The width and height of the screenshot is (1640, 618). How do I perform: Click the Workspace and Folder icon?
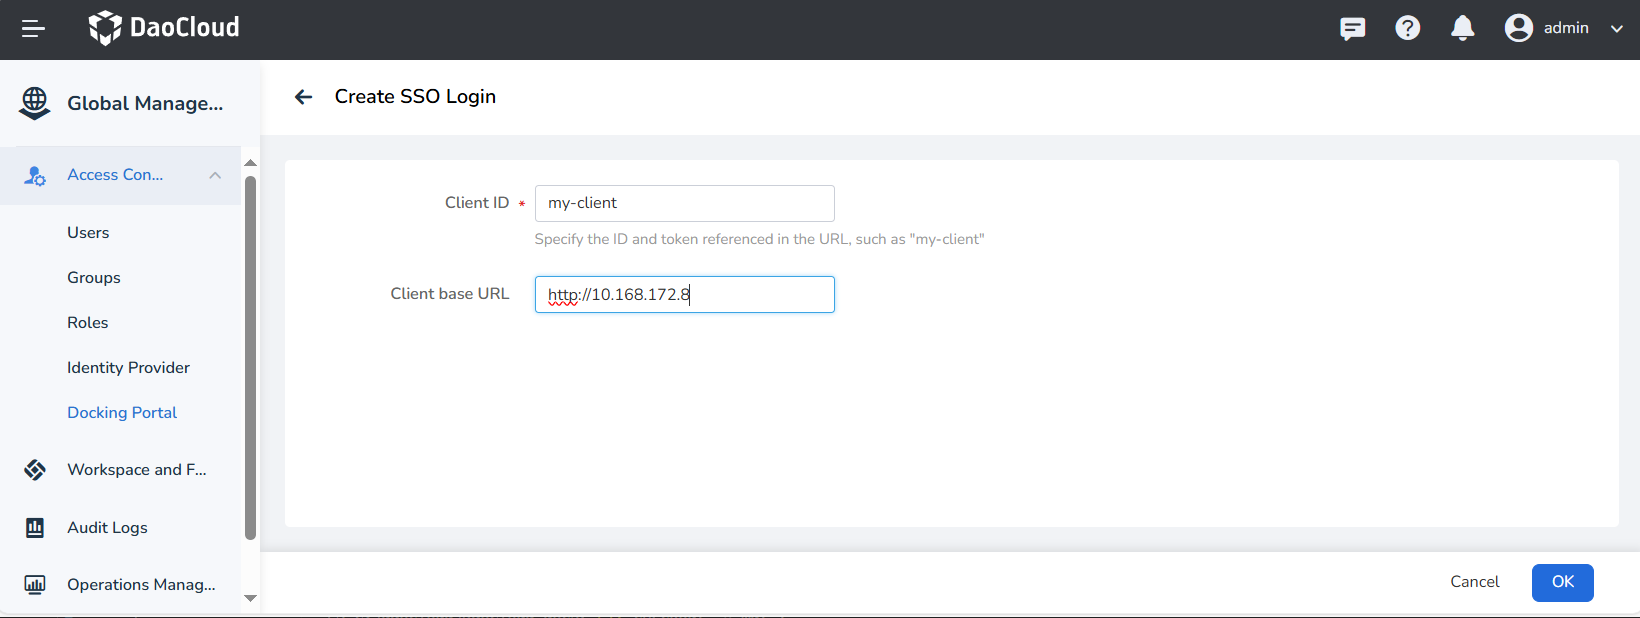tap(35, 470)
